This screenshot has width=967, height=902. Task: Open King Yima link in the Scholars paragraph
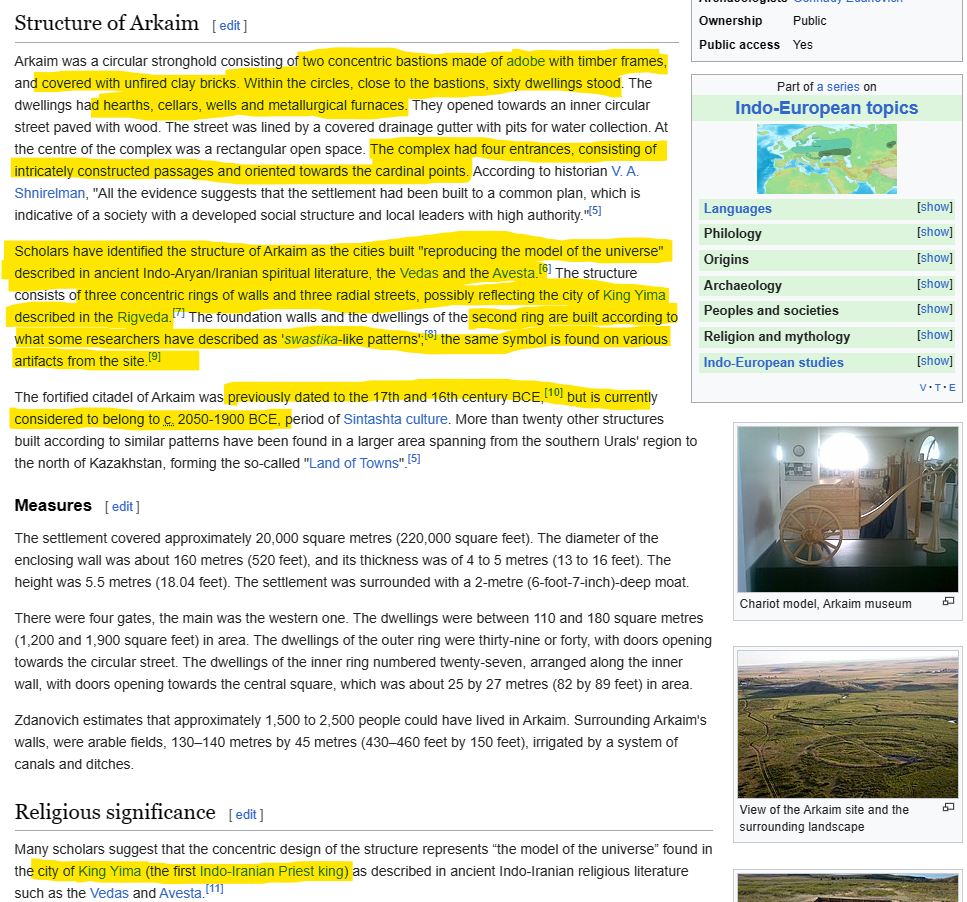pos(634,295)
